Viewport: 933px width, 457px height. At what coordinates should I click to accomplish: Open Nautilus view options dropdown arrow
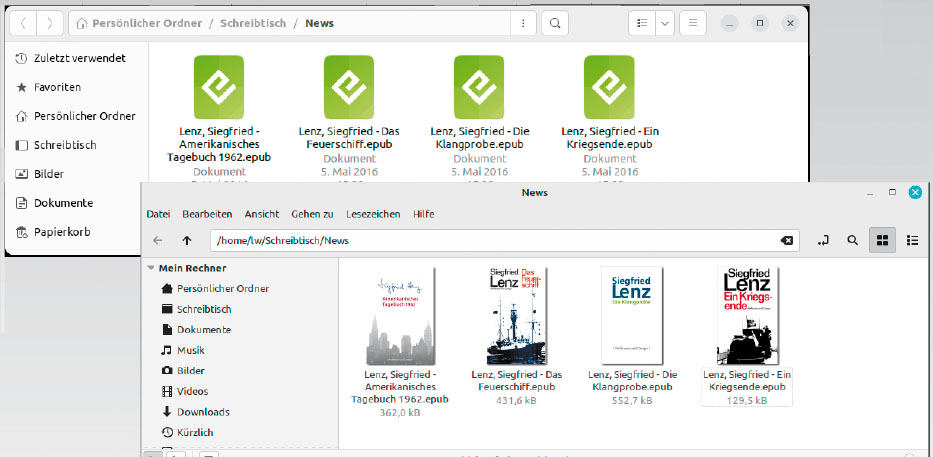click(665, 23)
